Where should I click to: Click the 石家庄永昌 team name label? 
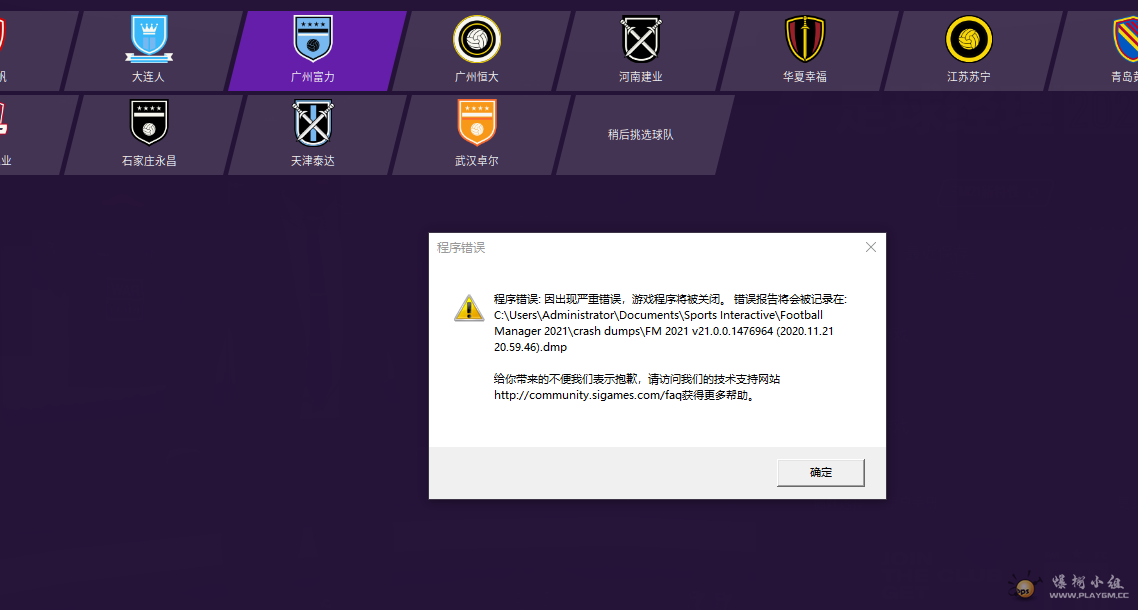pos(149,160)
